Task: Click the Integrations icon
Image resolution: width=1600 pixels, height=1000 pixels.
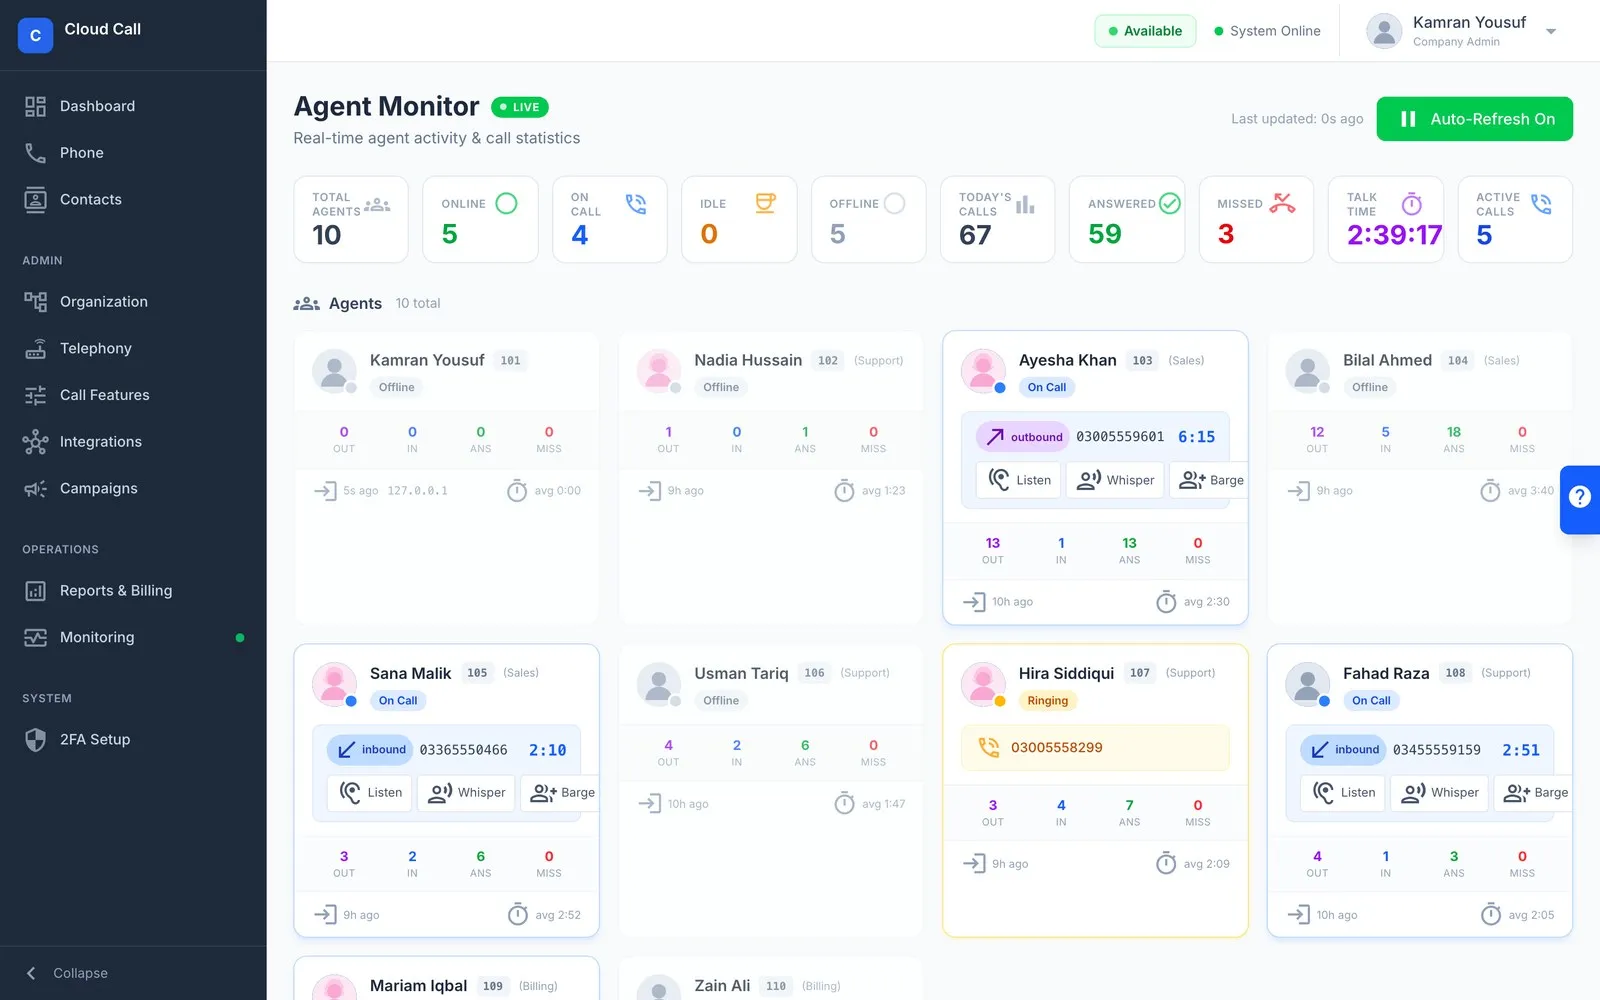Action: (x=36, y=442)
